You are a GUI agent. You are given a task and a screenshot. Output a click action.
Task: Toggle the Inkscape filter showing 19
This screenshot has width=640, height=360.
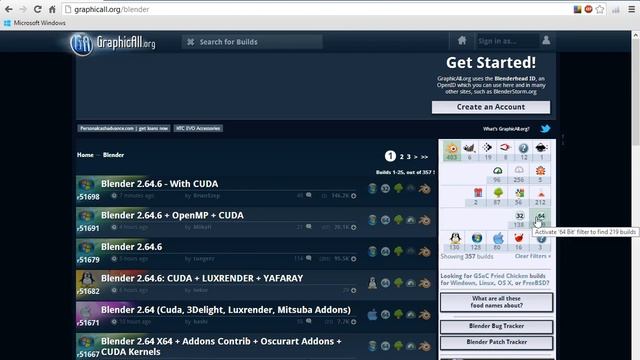[487, 151]
